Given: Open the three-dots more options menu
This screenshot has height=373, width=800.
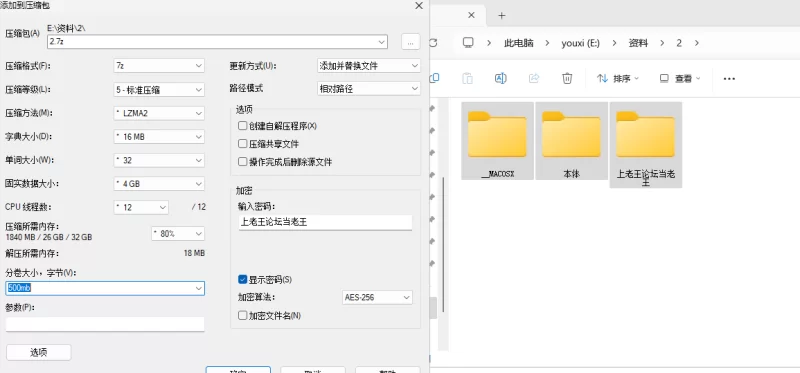Looking at the screenshot, I should (729, 79).
